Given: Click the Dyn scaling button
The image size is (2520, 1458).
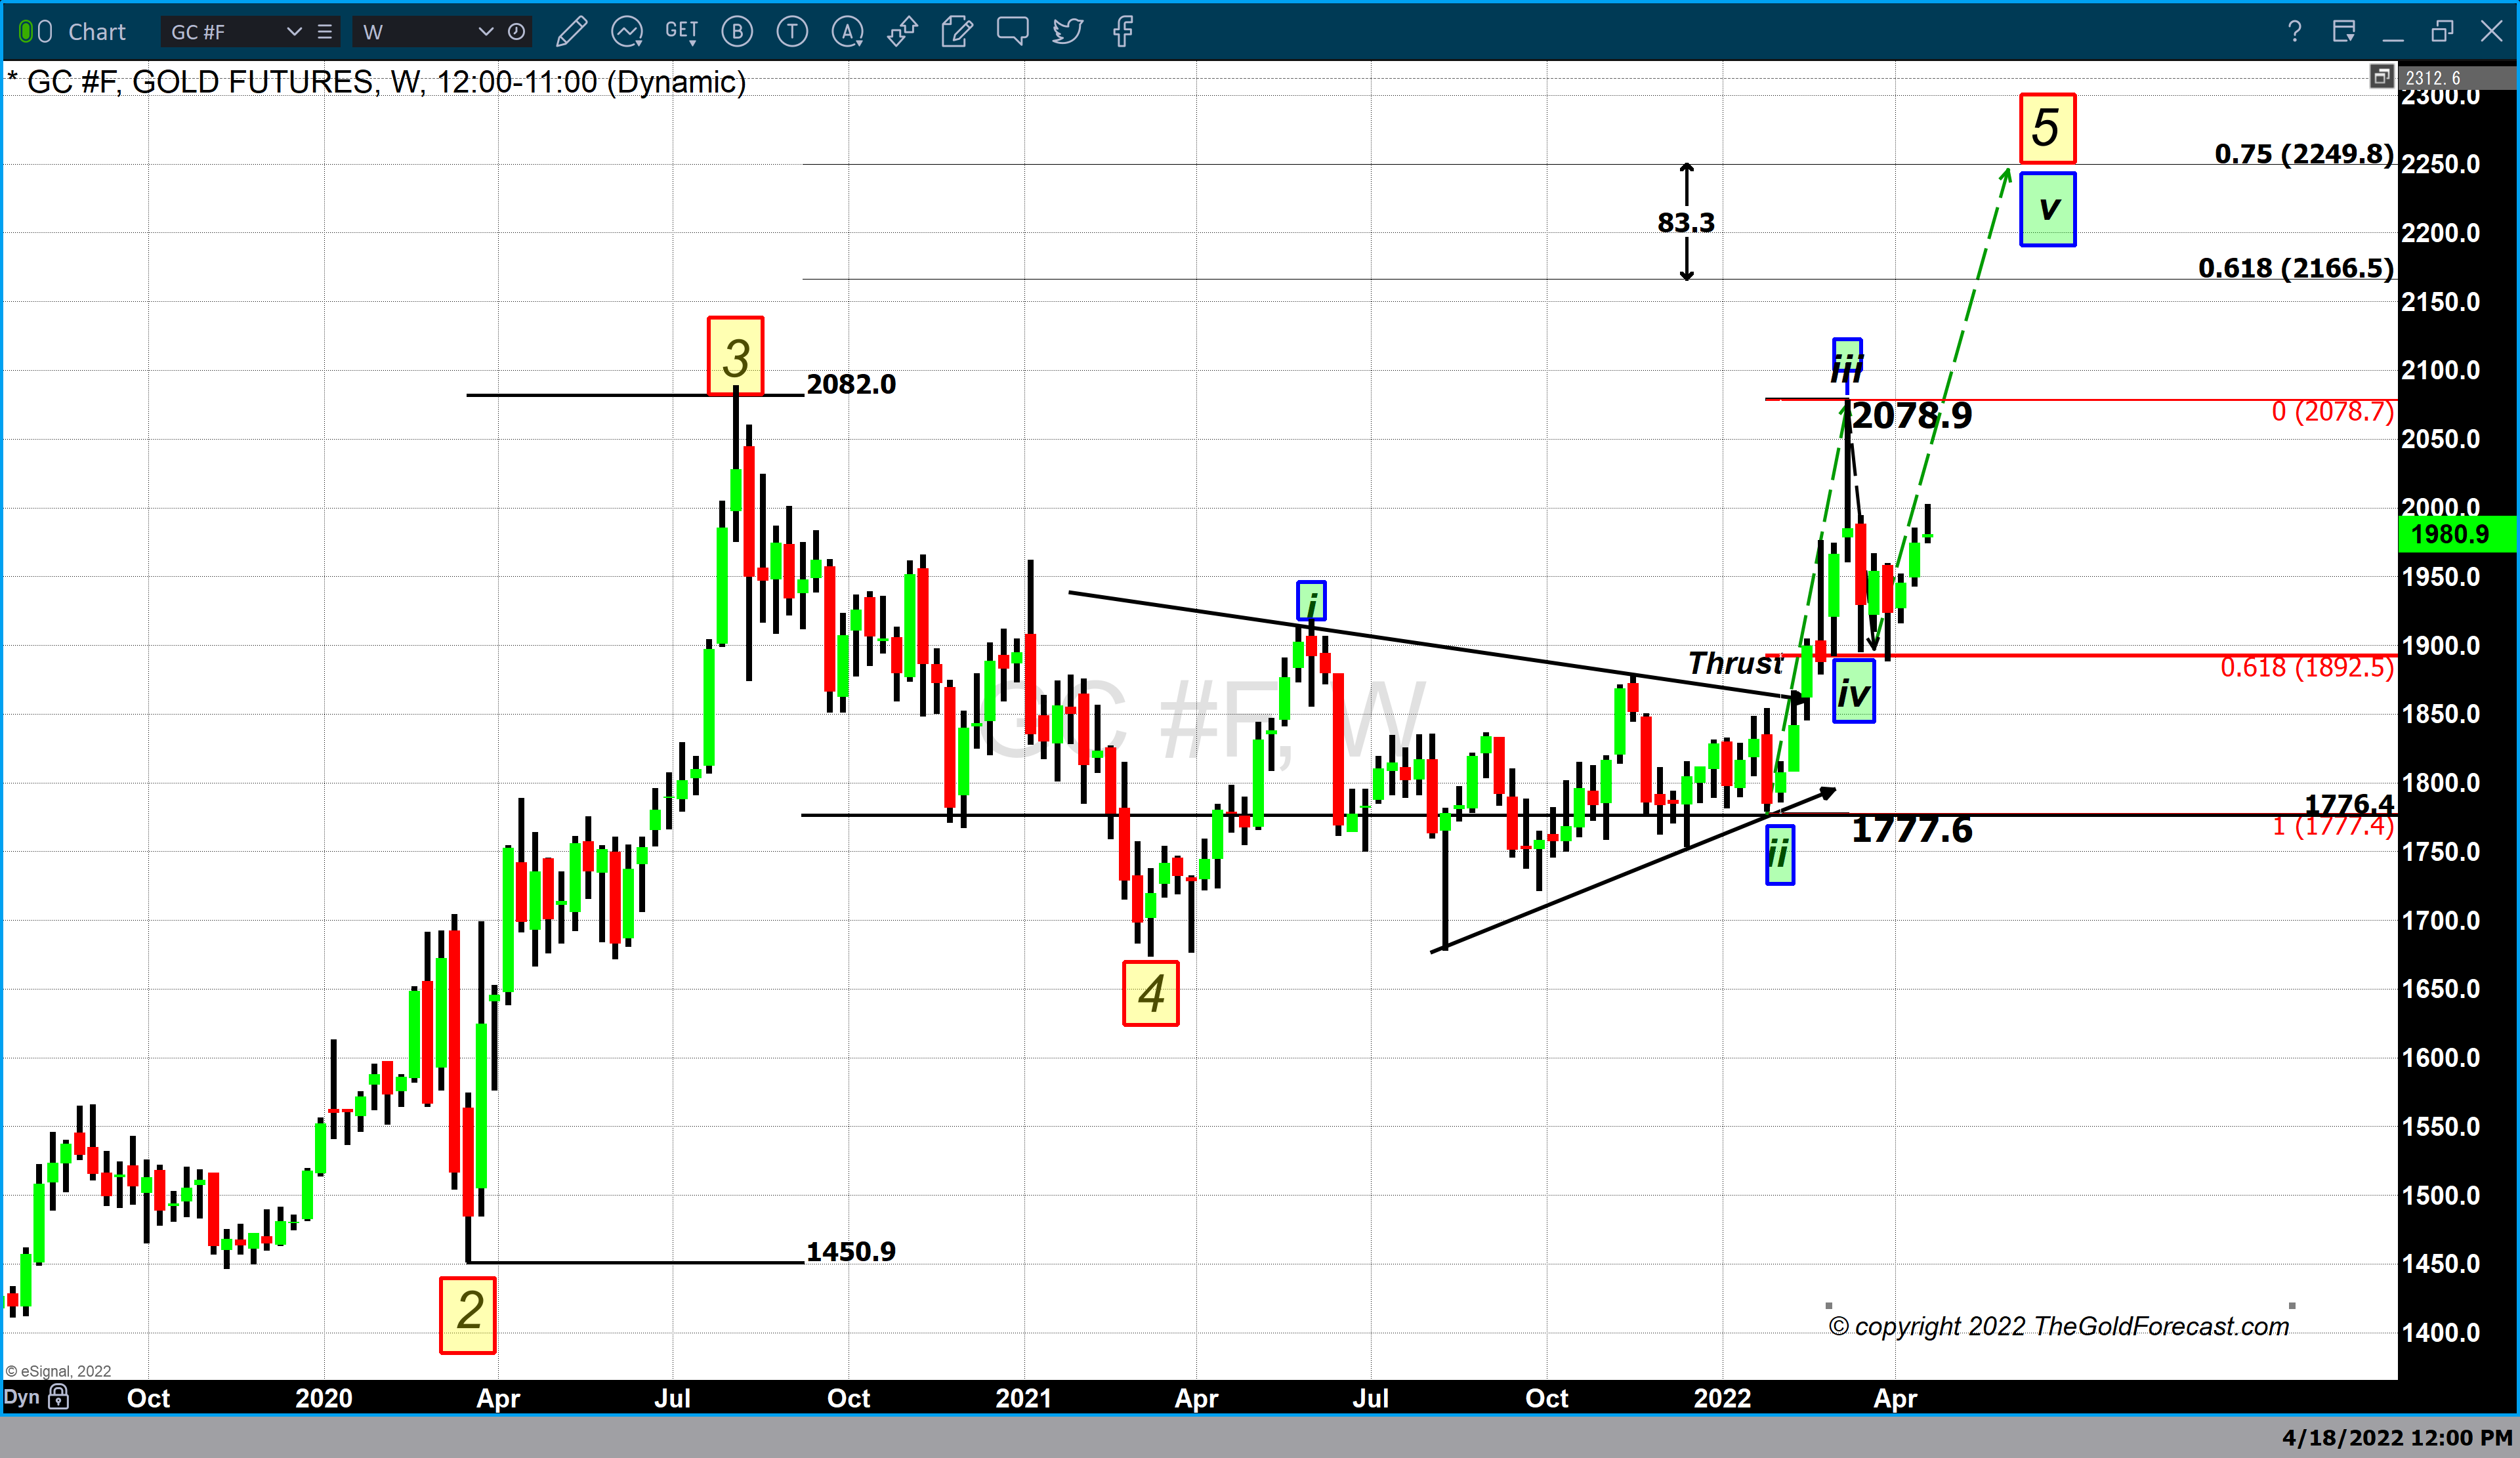Looking at the screenshot, I should [21, 1397].
